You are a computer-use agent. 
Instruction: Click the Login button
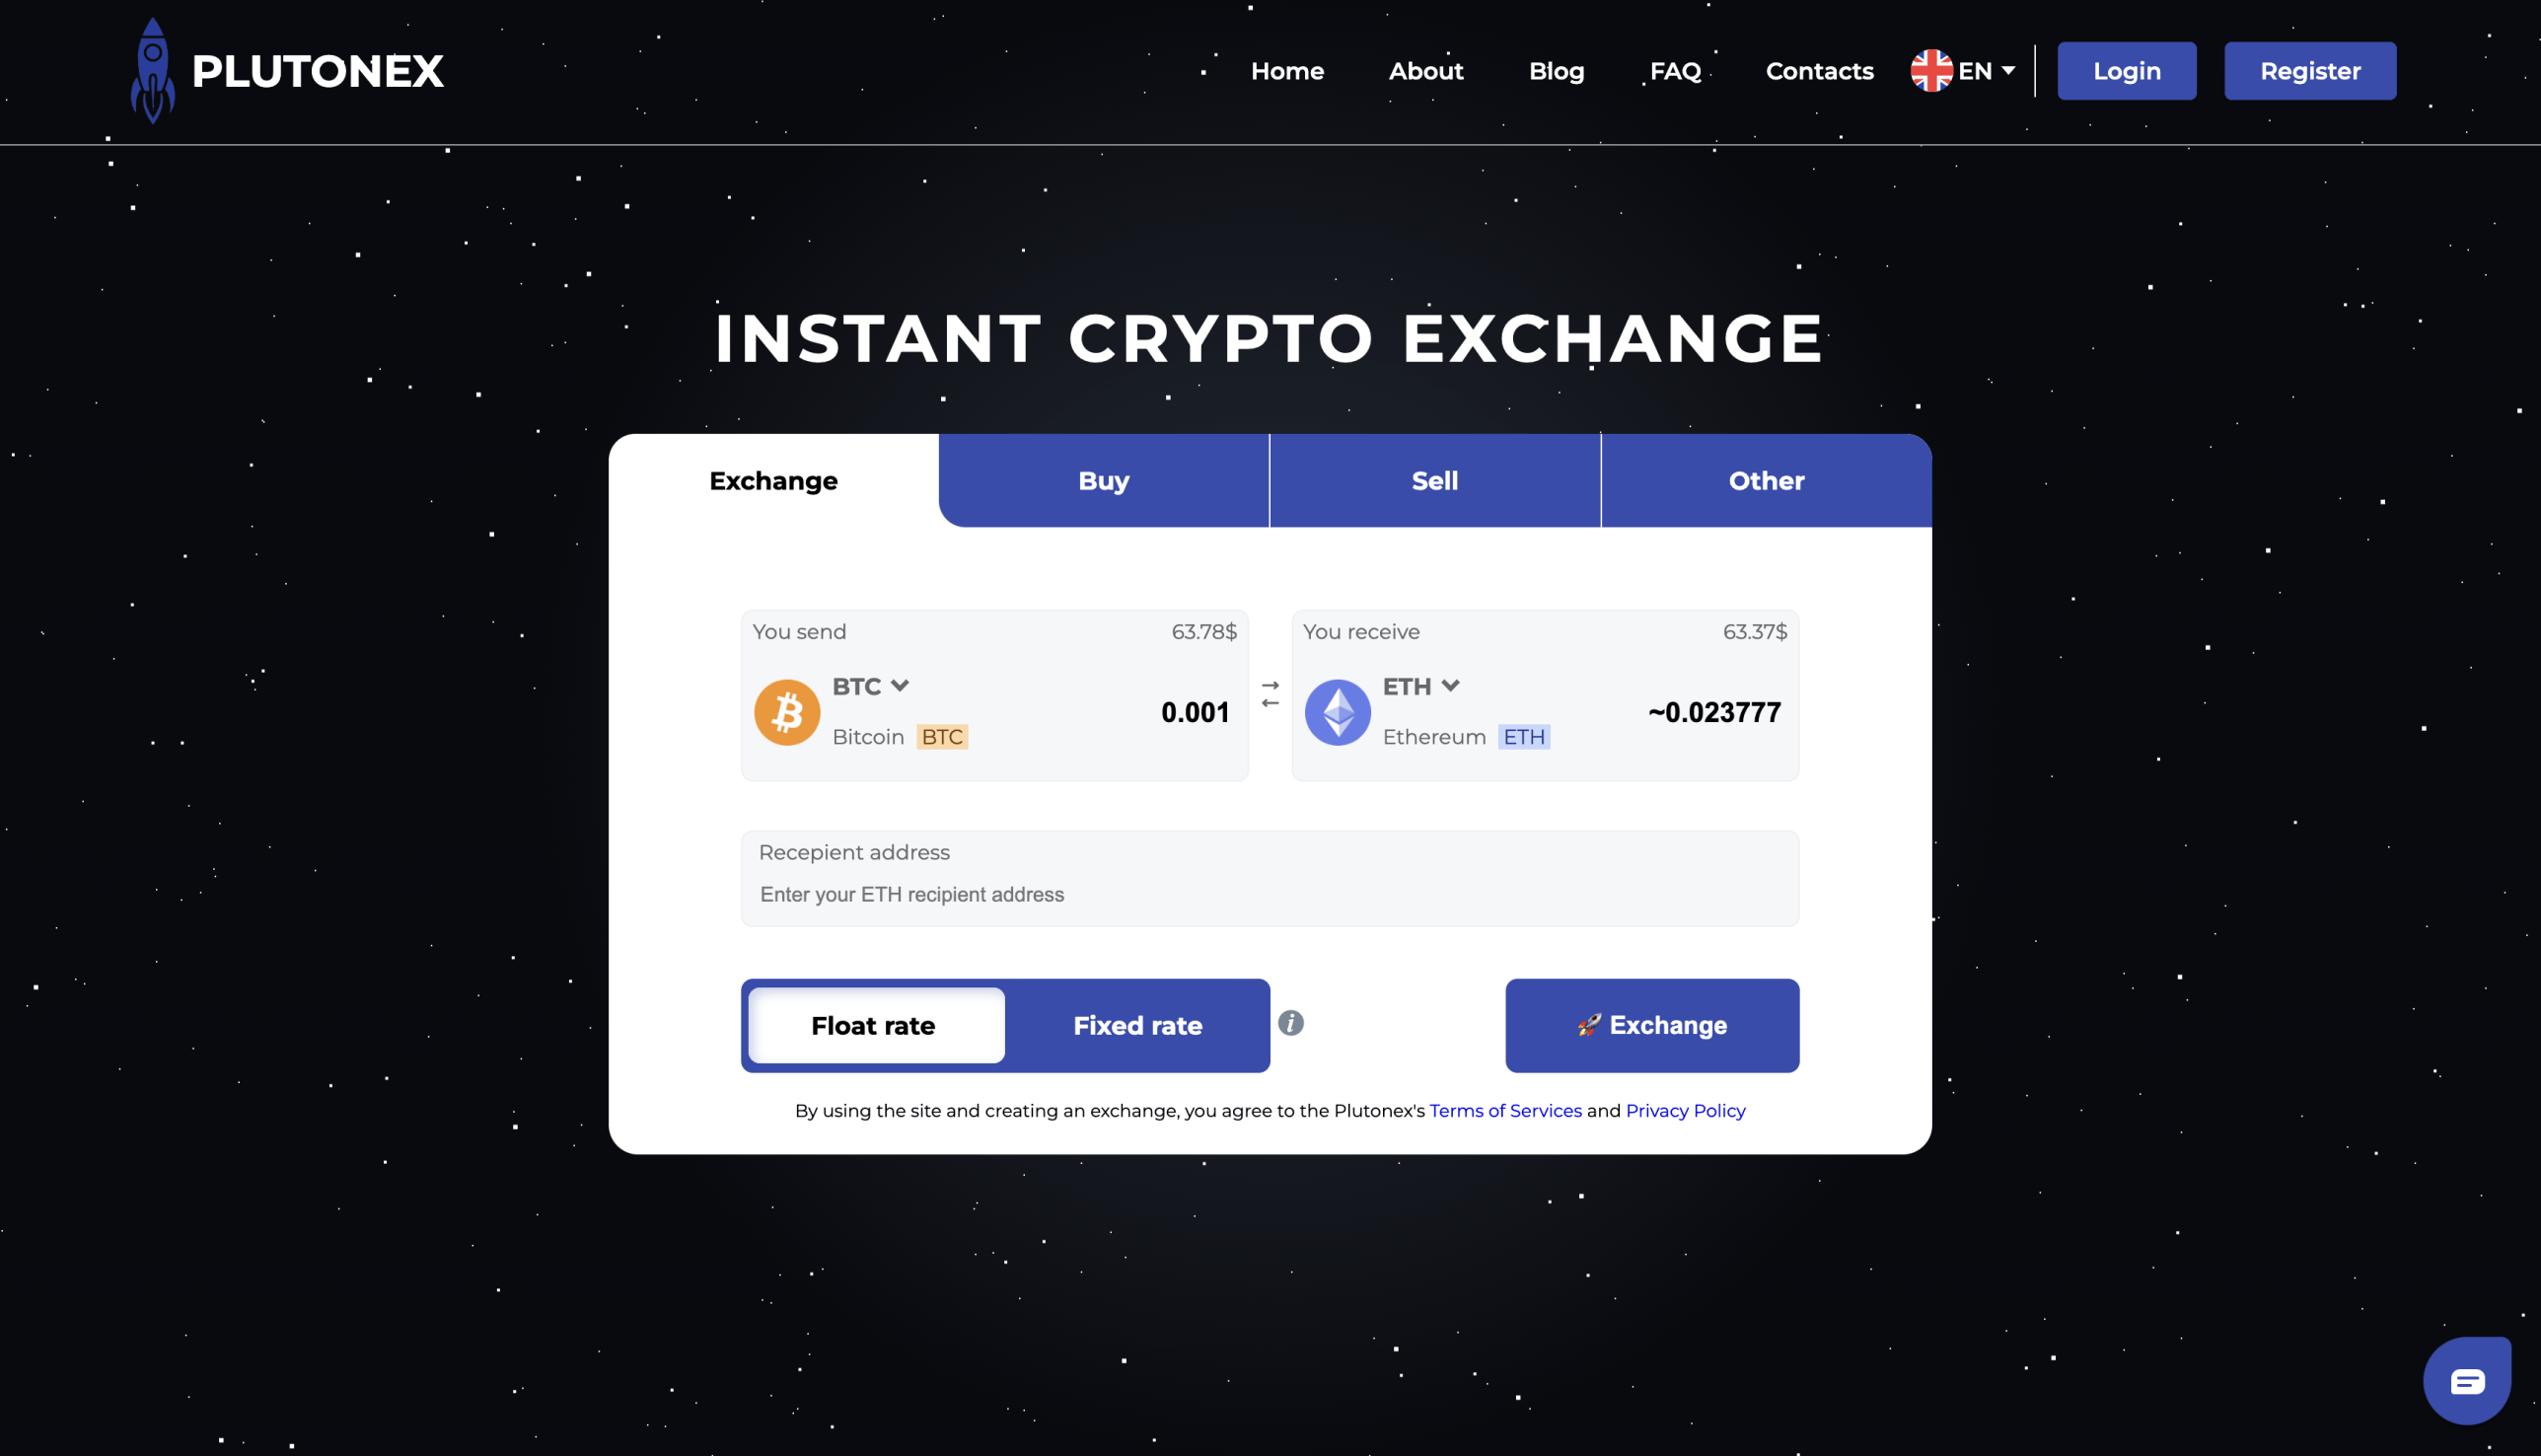coord(2126,70)
